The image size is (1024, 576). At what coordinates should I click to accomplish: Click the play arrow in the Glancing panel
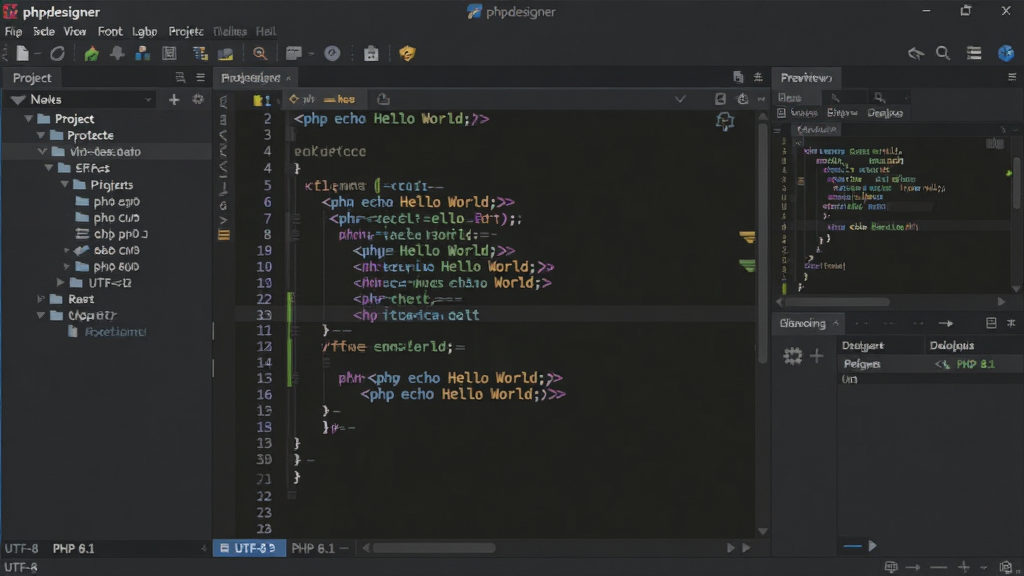pos(872,546)
